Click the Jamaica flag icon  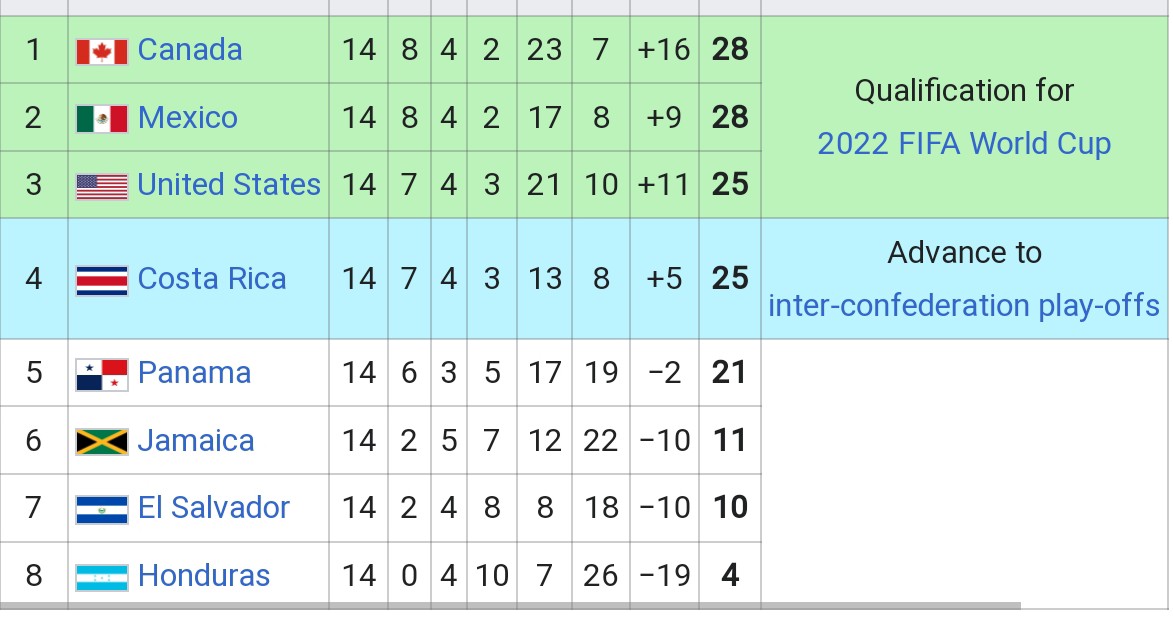coord(102,442)
